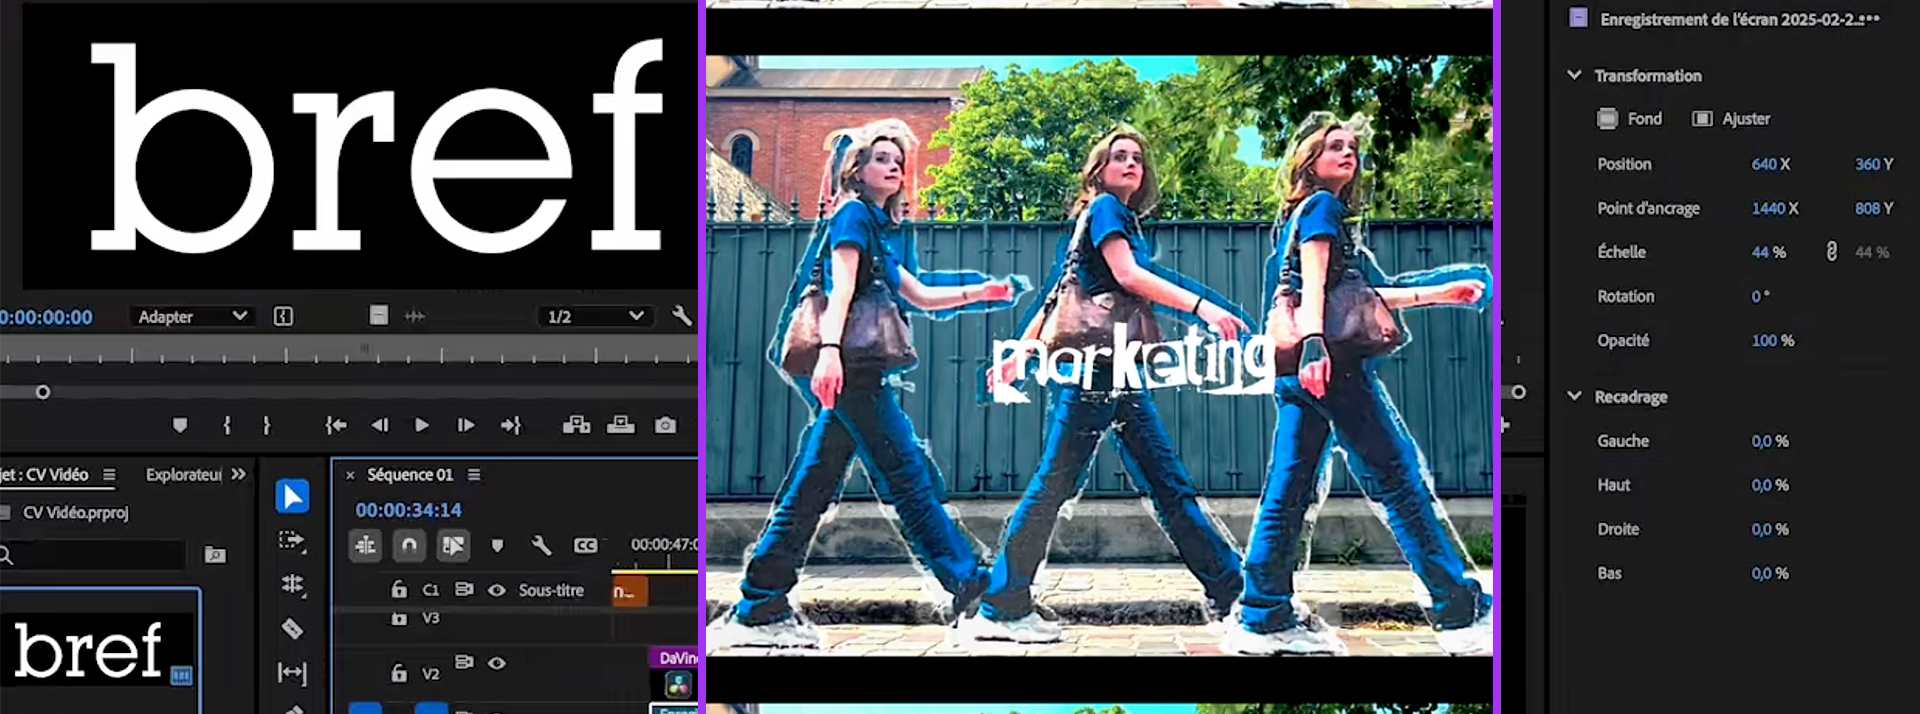Click the link icon beside Échelle values

(x=1832, y=252)
